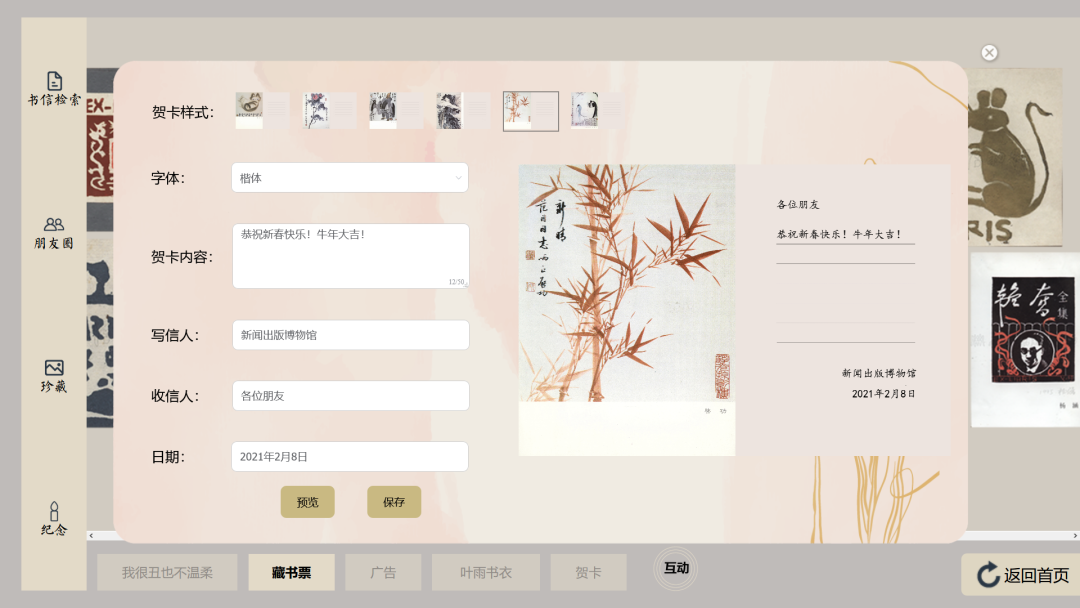The width and height of the screenshot is (1080, 608).
Task: Click the 2021年2月8日 date on card preview
Action: [x=884, y=394]
